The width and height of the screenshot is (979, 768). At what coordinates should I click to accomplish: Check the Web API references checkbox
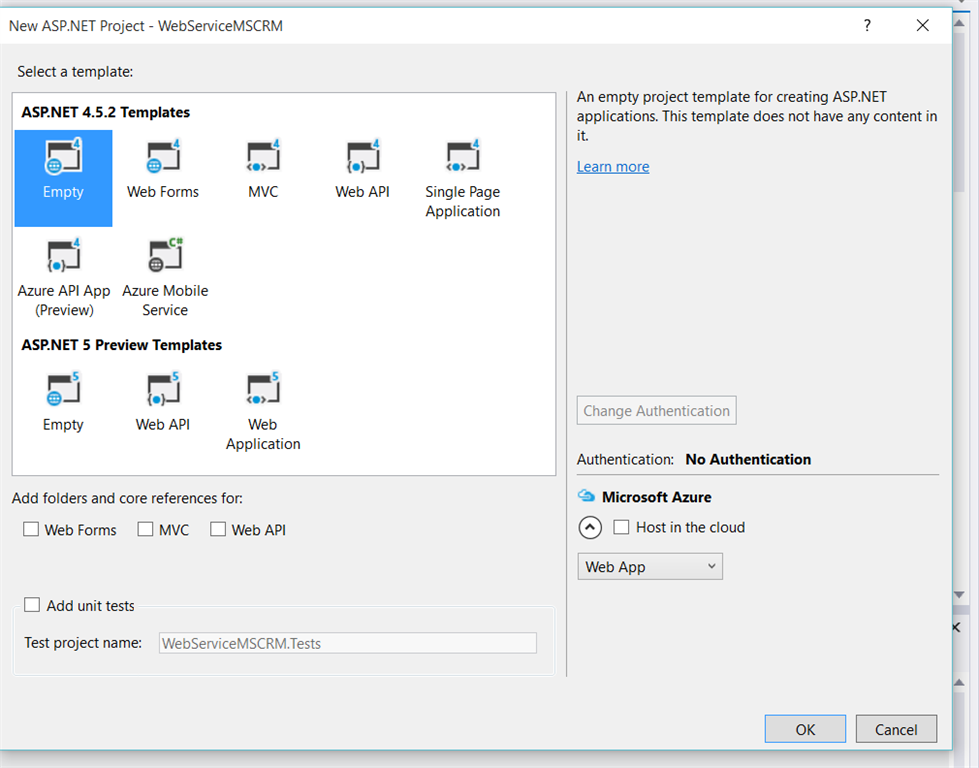217,529
